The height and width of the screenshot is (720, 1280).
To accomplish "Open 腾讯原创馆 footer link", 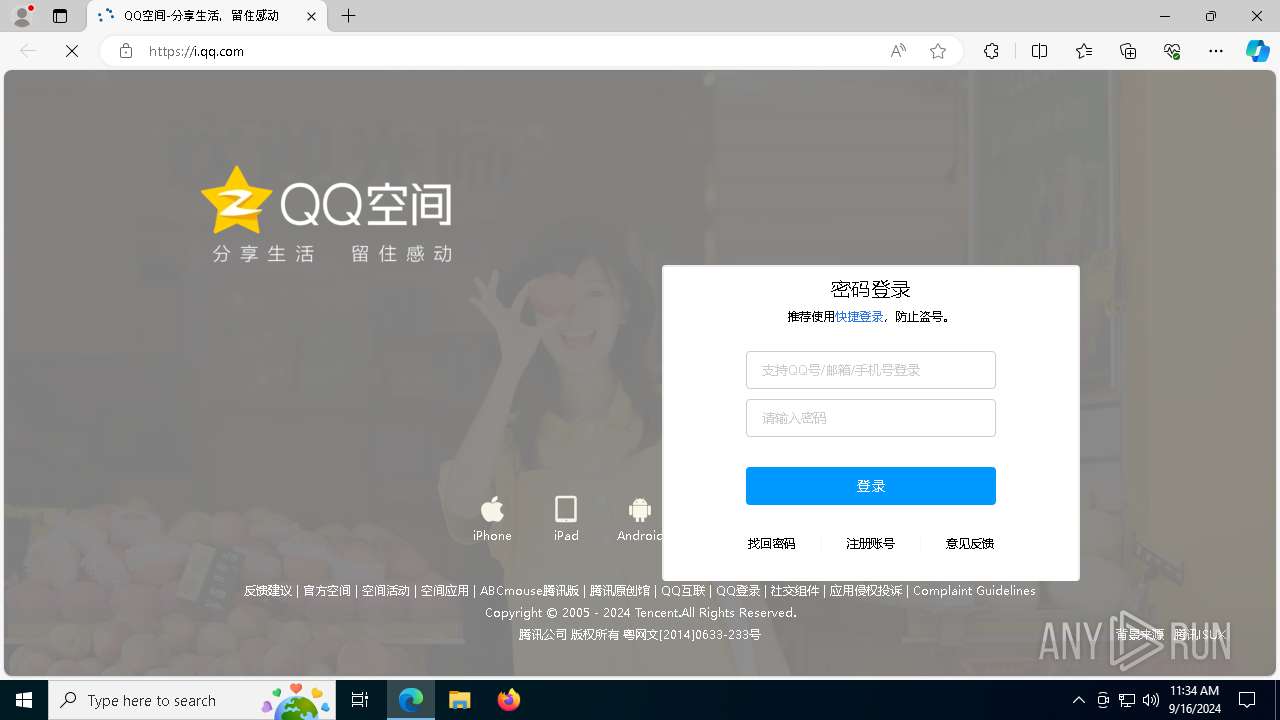I will pyautogui.click(x=620, y=591).
